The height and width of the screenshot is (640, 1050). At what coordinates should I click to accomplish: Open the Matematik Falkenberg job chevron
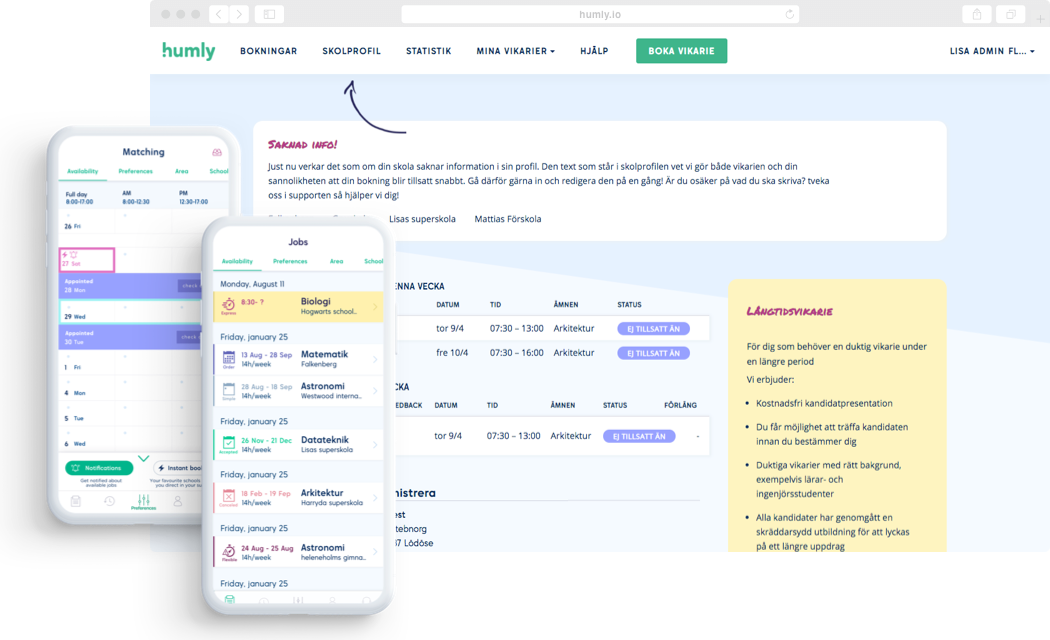pos(375,359)
